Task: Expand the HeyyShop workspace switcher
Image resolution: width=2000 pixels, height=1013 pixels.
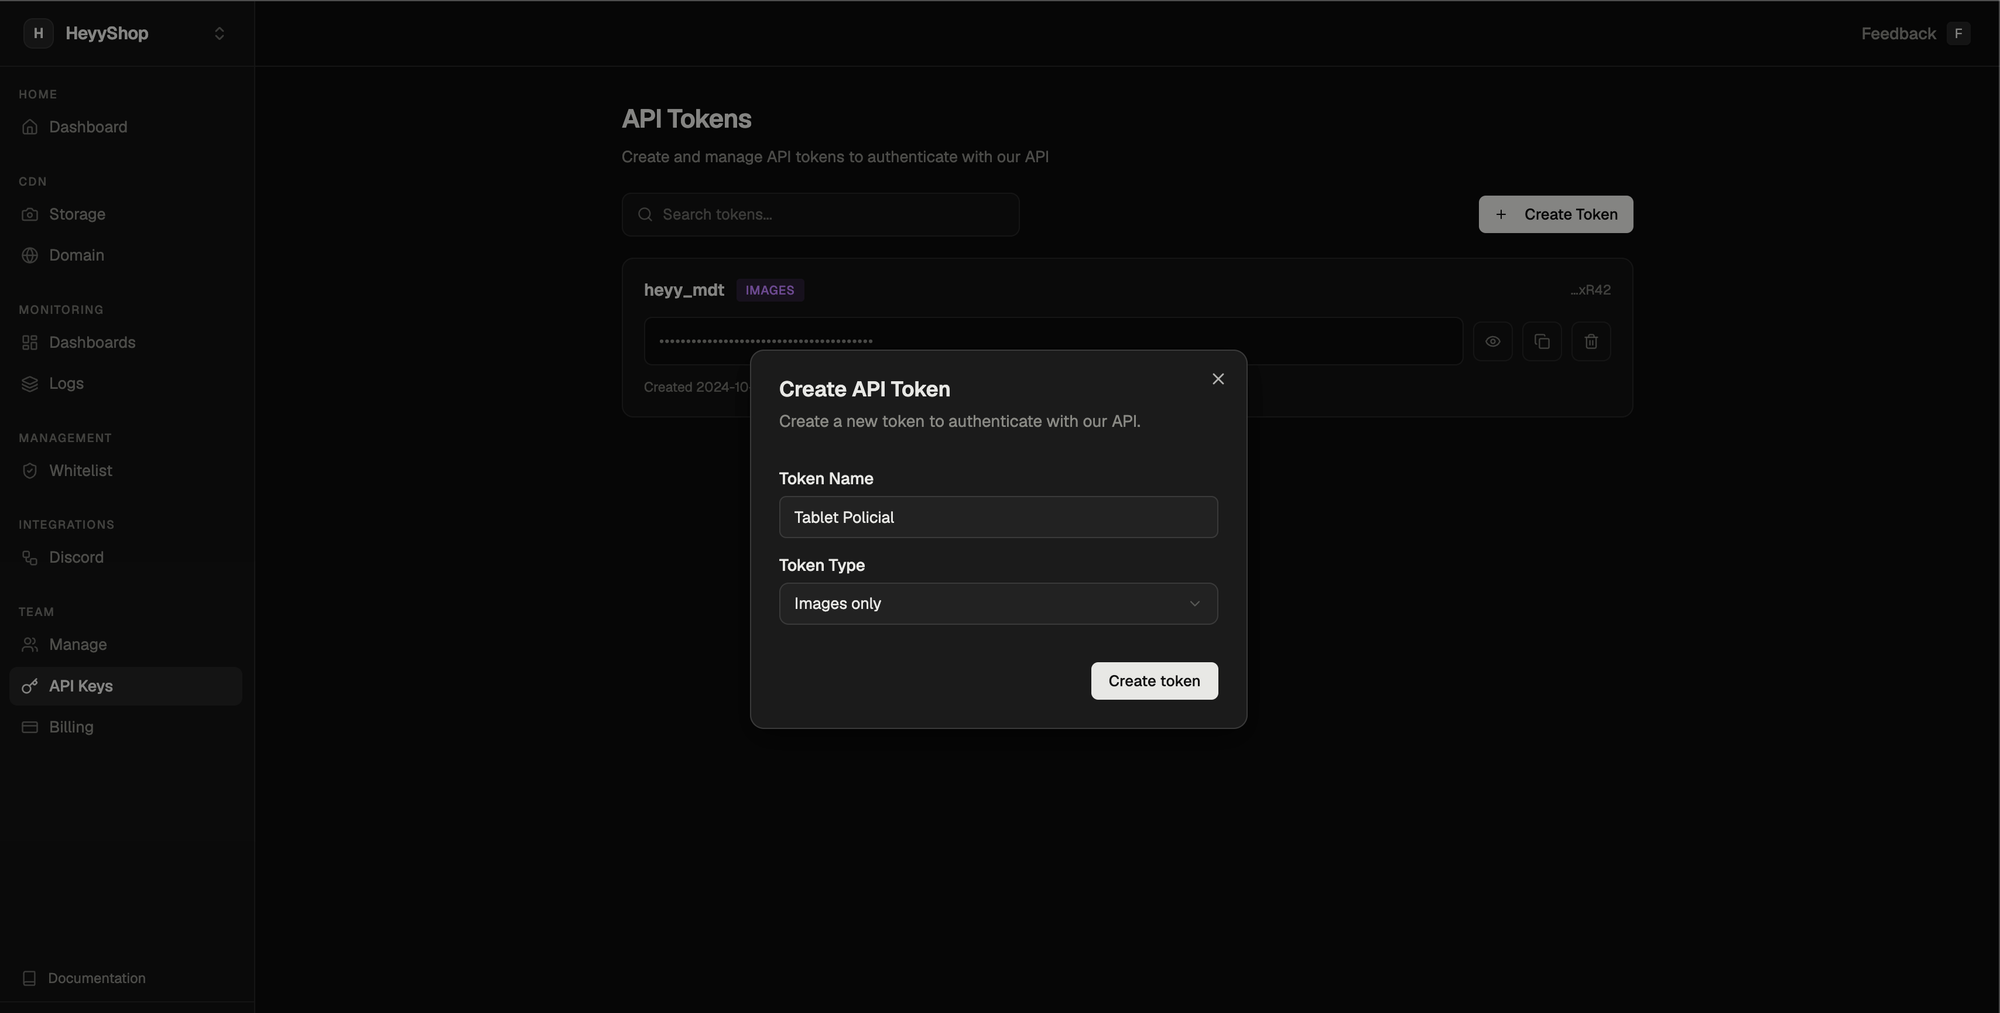Action: tap(219, 33)
